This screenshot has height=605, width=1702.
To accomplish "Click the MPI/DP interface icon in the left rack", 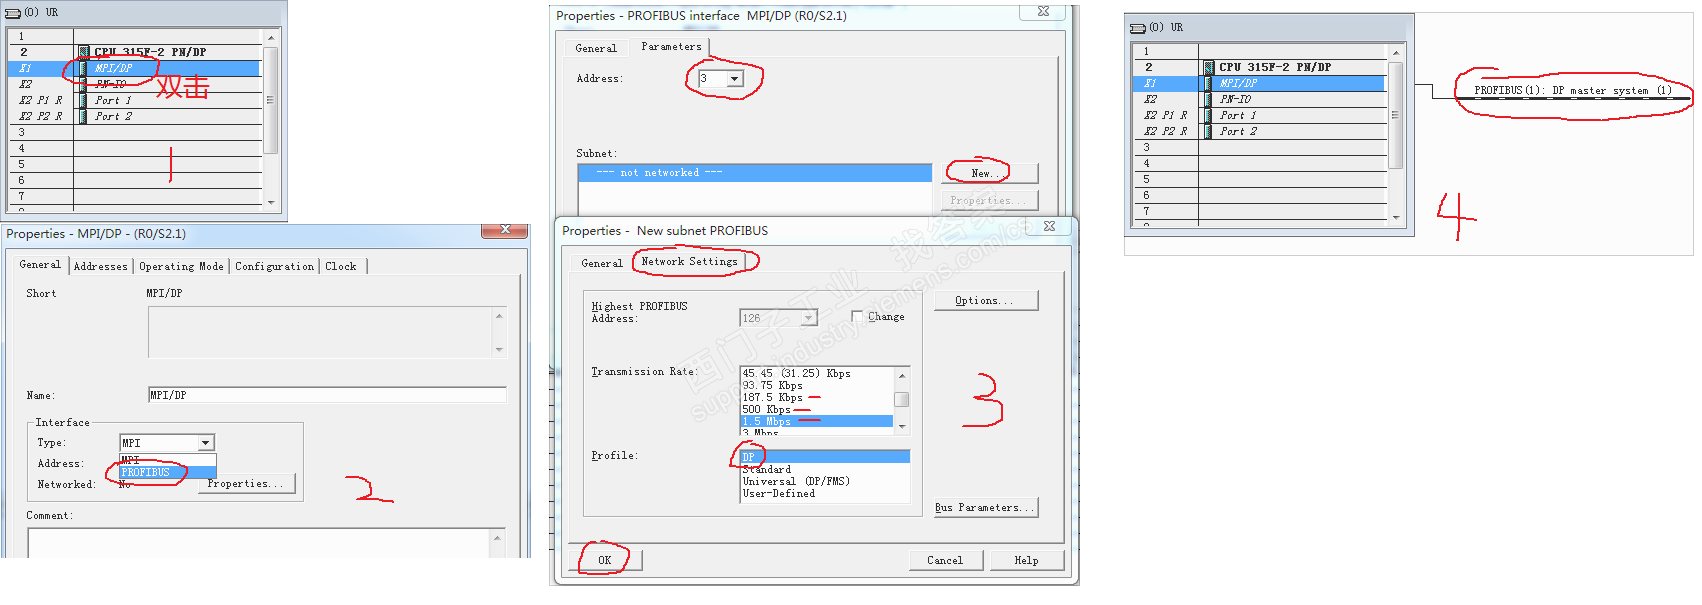I will pyautogui.click(x=84, y=68).
